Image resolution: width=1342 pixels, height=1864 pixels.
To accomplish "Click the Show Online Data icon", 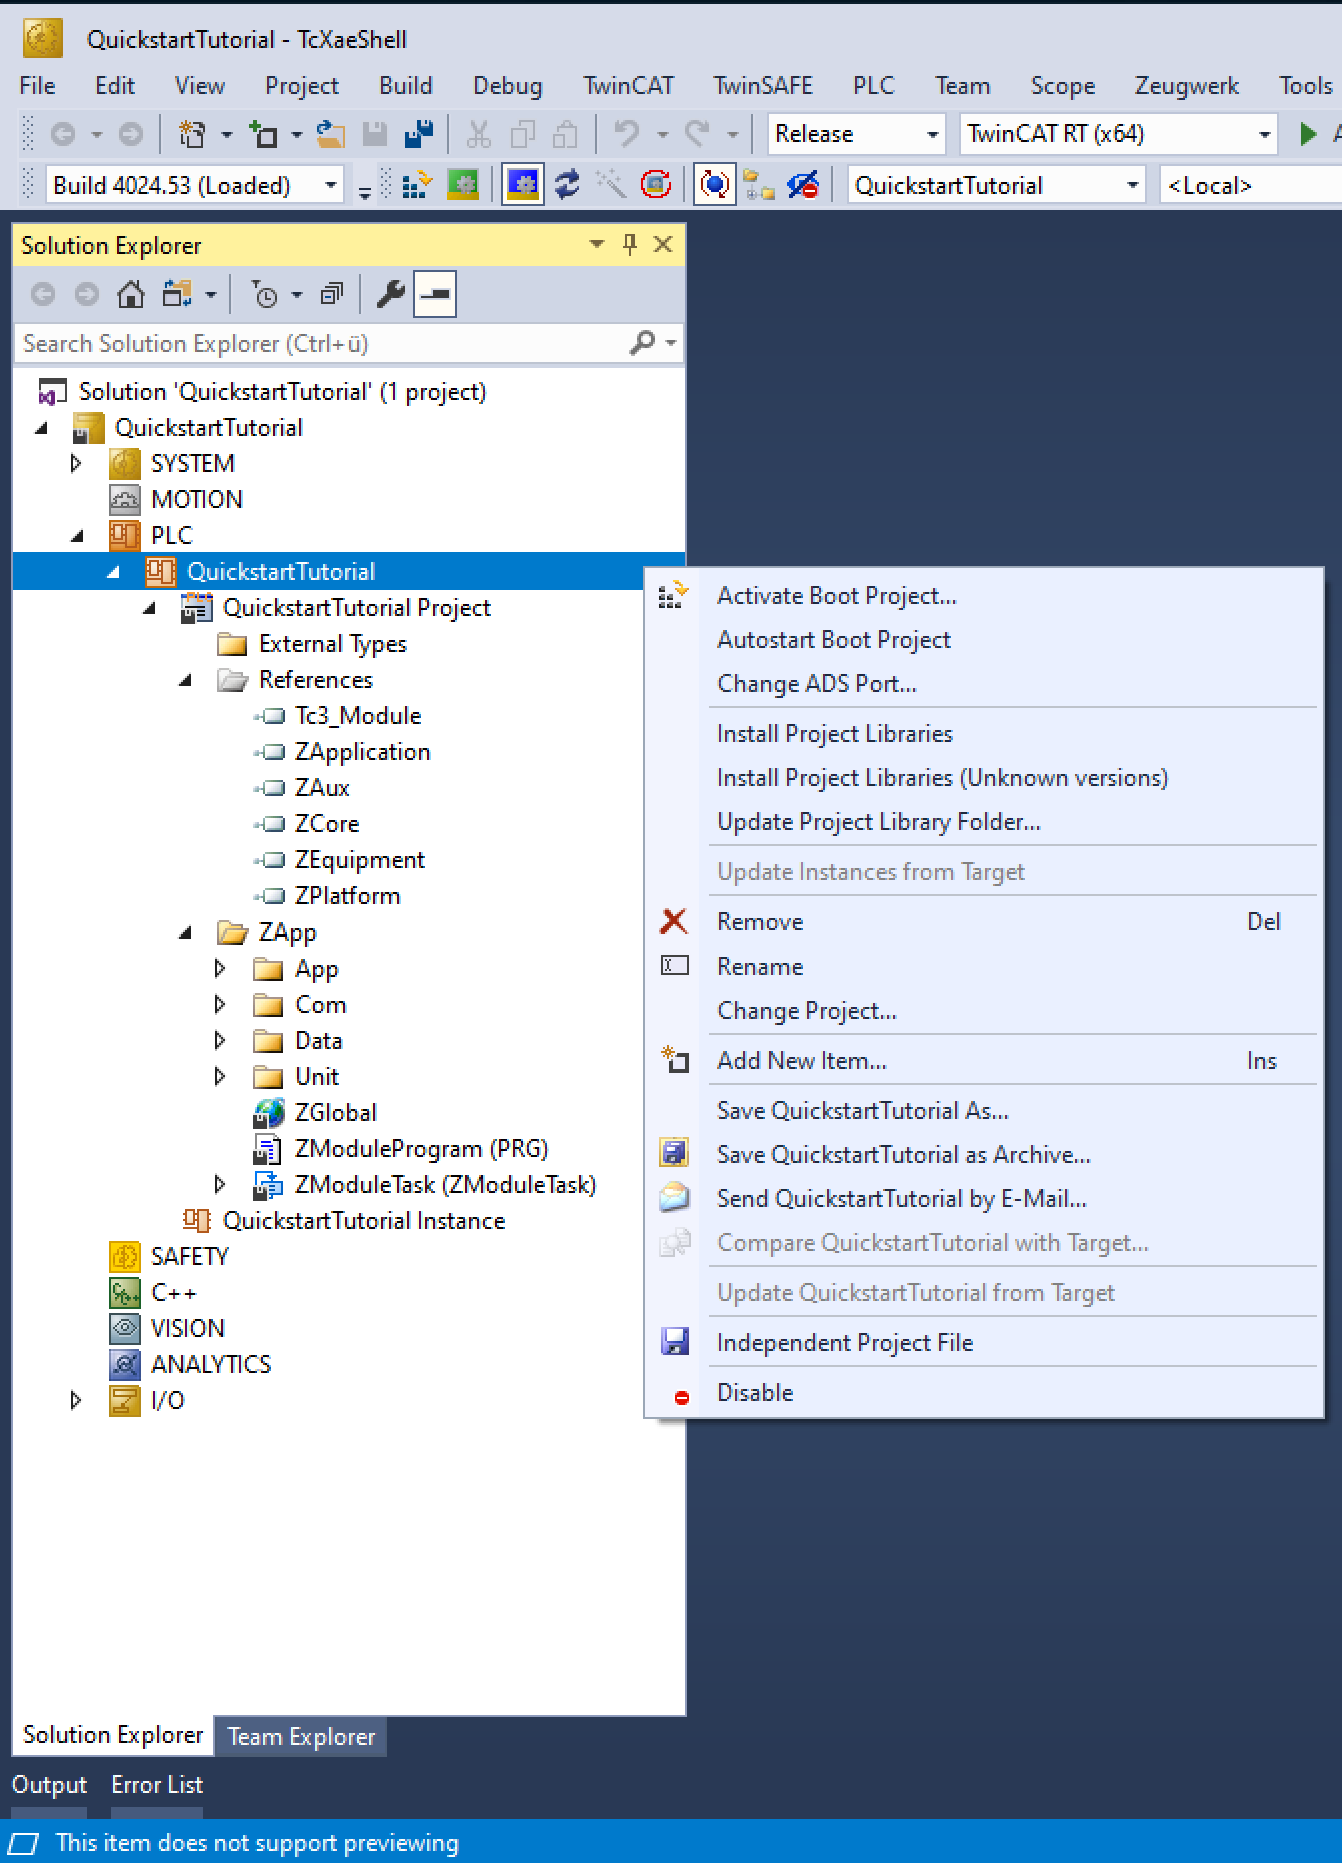I will pos(714,185).
